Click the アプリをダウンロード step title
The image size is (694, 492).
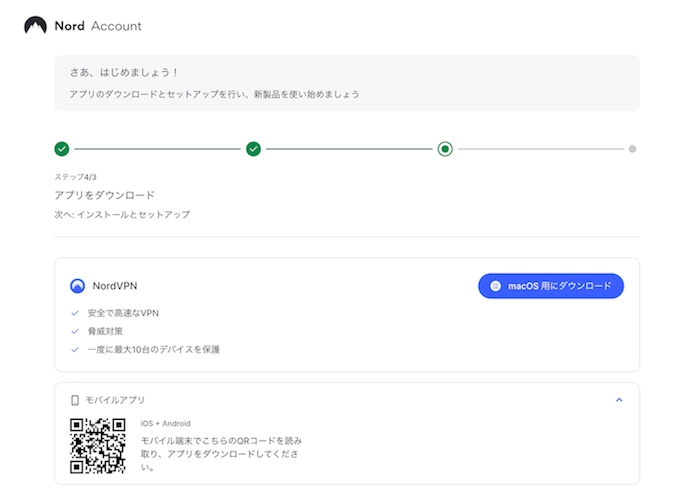tap(104, 195)
